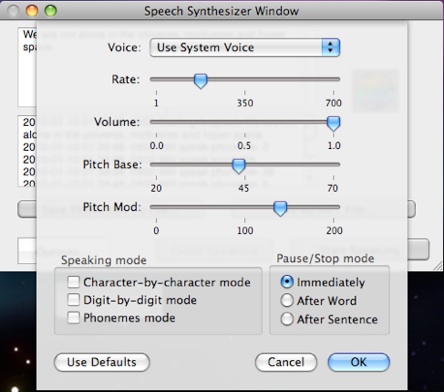Click the Volume slider thumb

(x=333, y=124)
